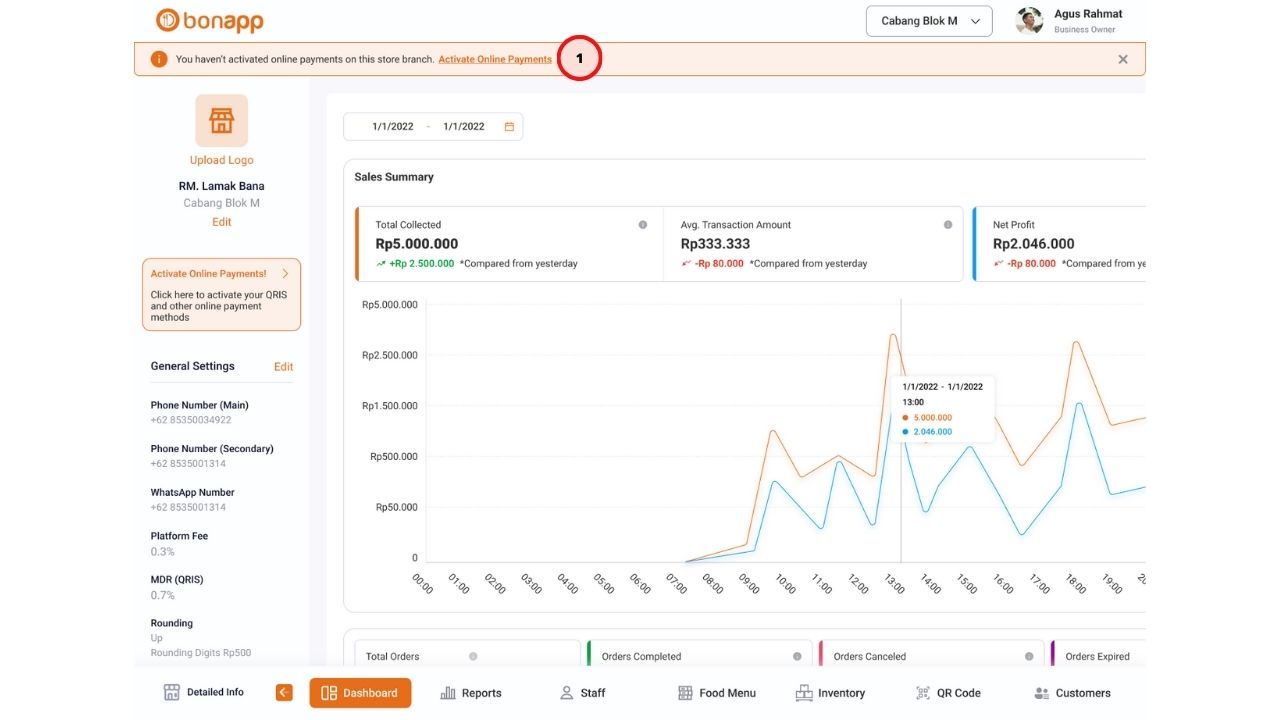Expand the Cabang Blok M branch dropdown
The height and width of the screenshot is (720, 1280).
click(x=929, y=21)
